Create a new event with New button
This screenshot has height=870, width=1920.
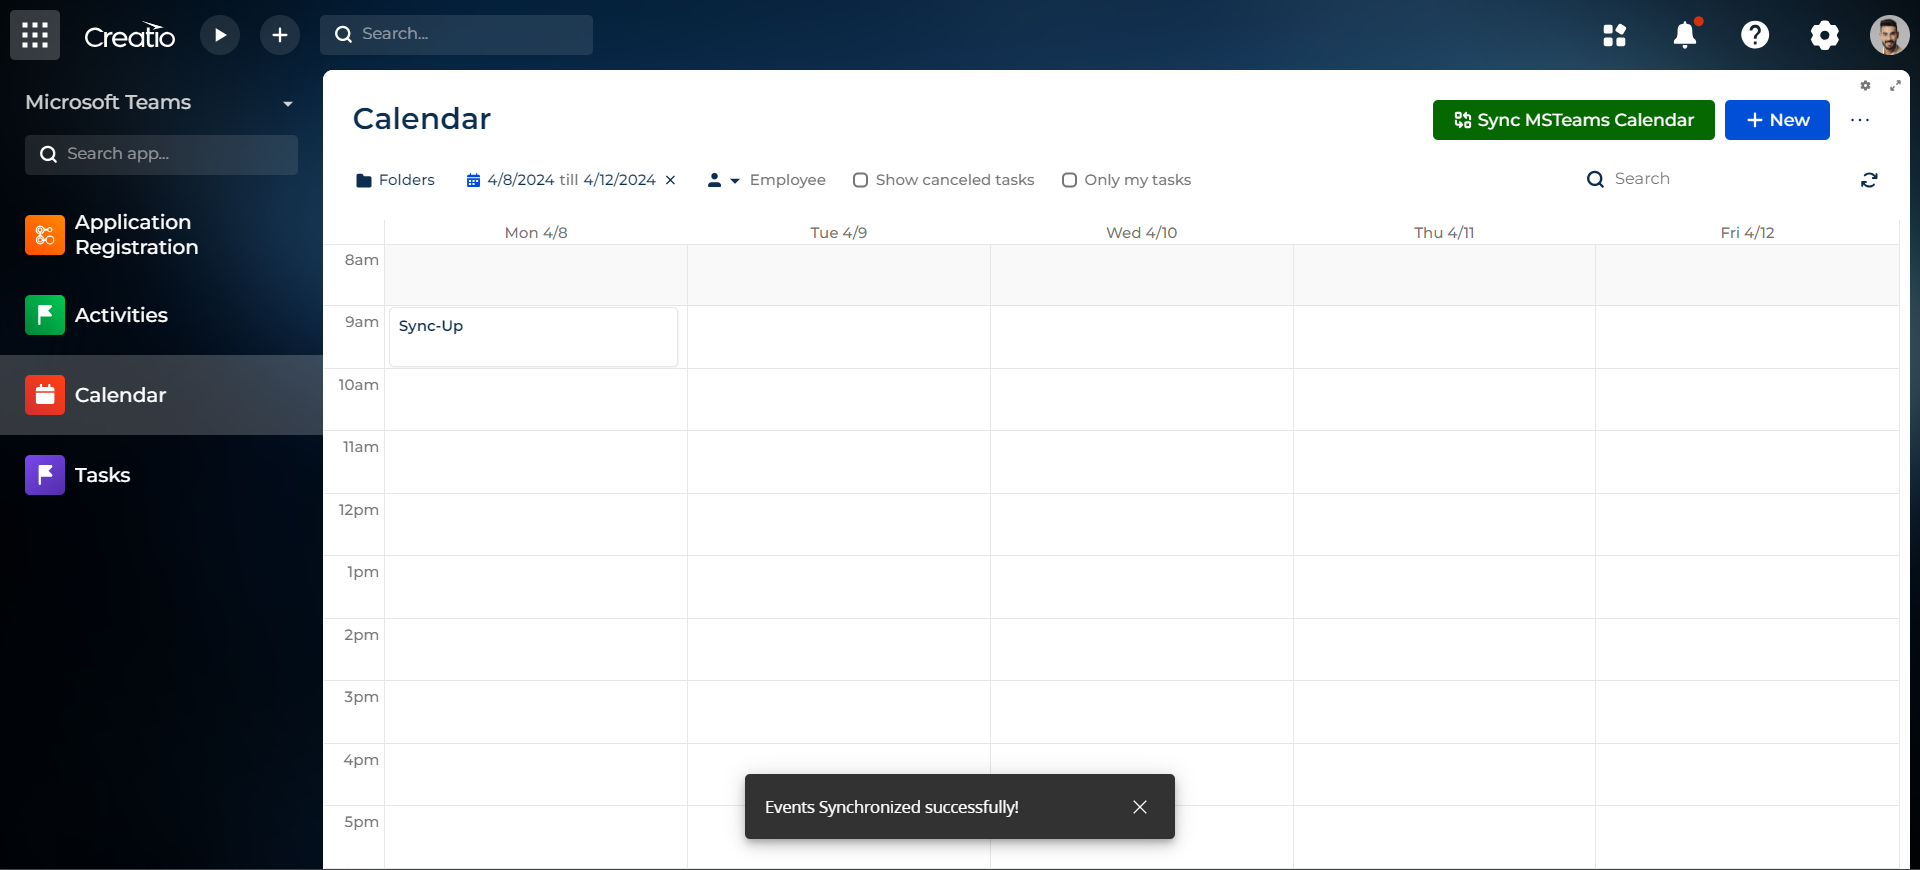(1777, 120)
